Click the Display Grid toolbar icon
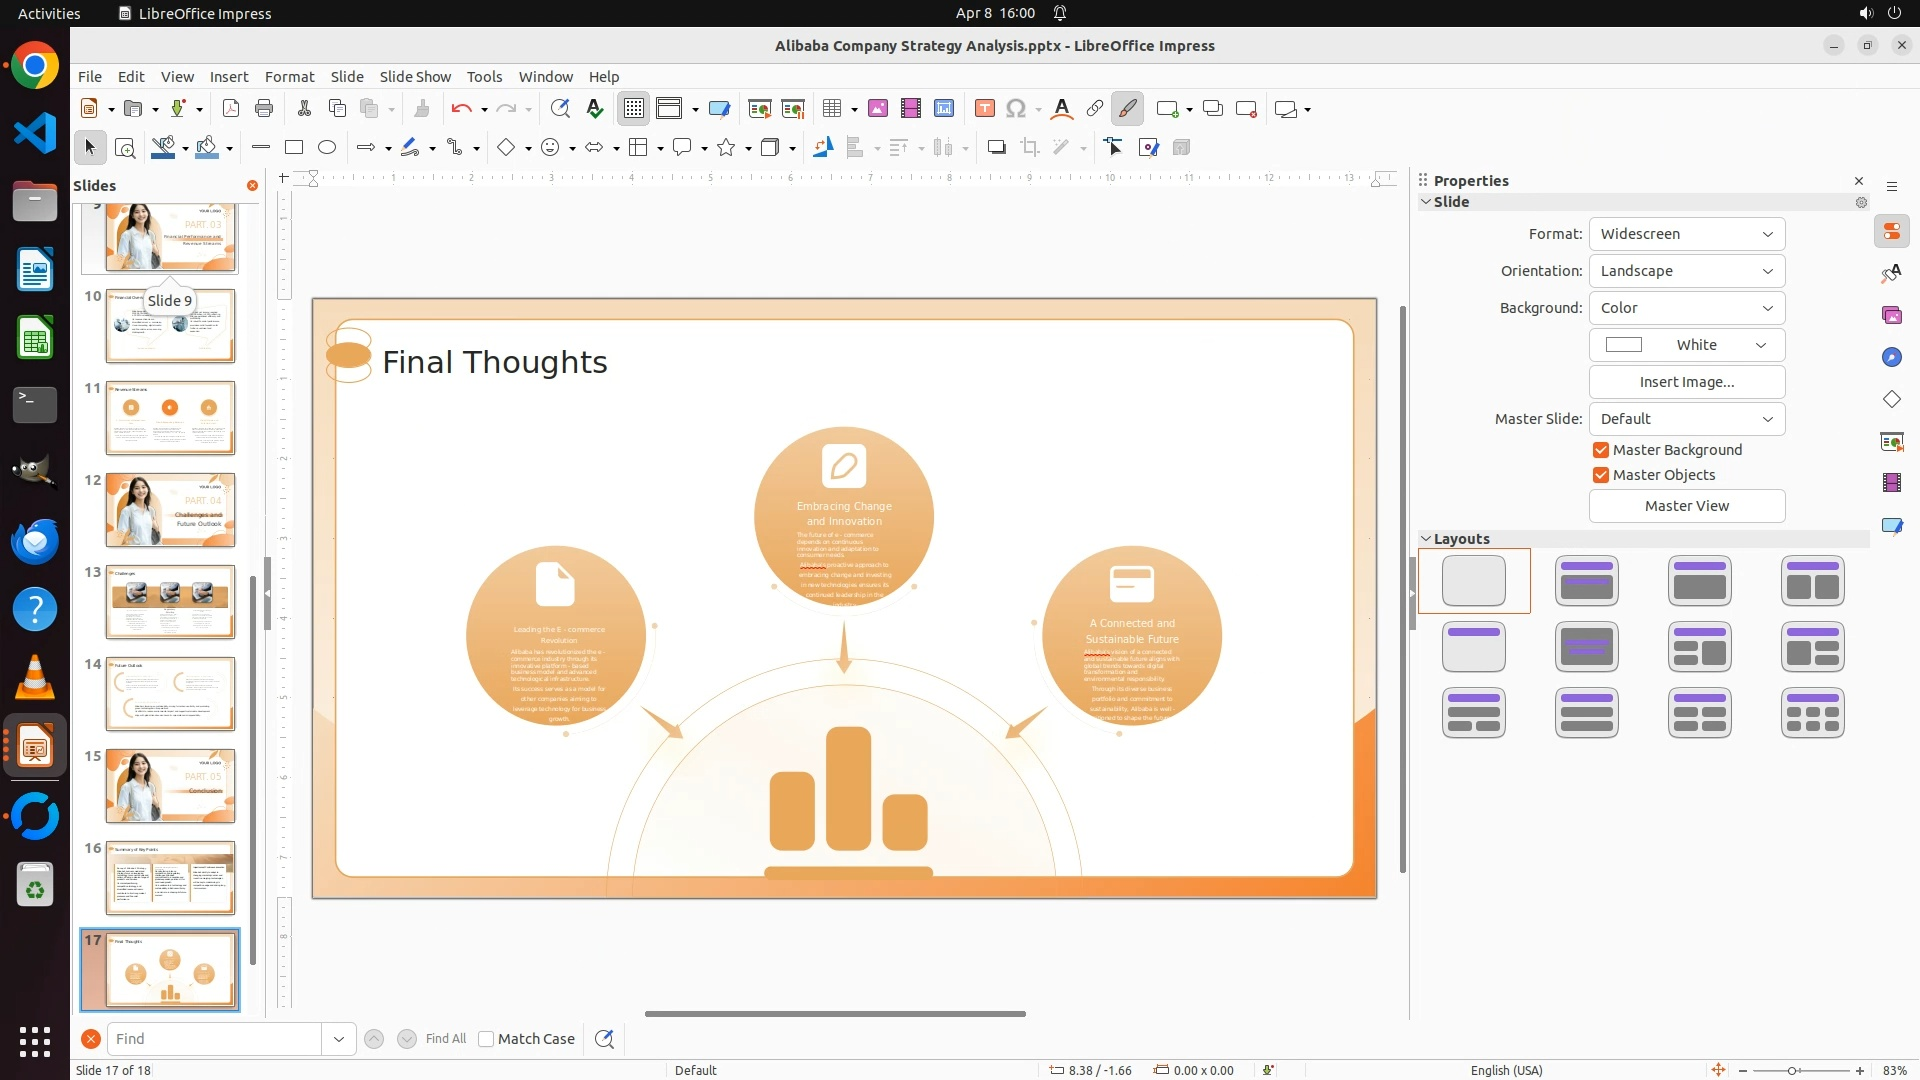 point(634,109)
